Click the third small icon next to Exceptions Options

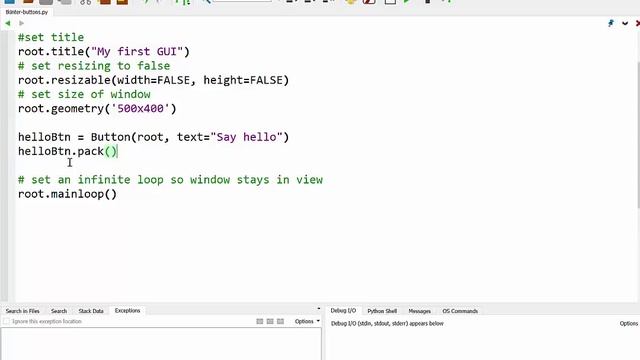coord(280,322)
